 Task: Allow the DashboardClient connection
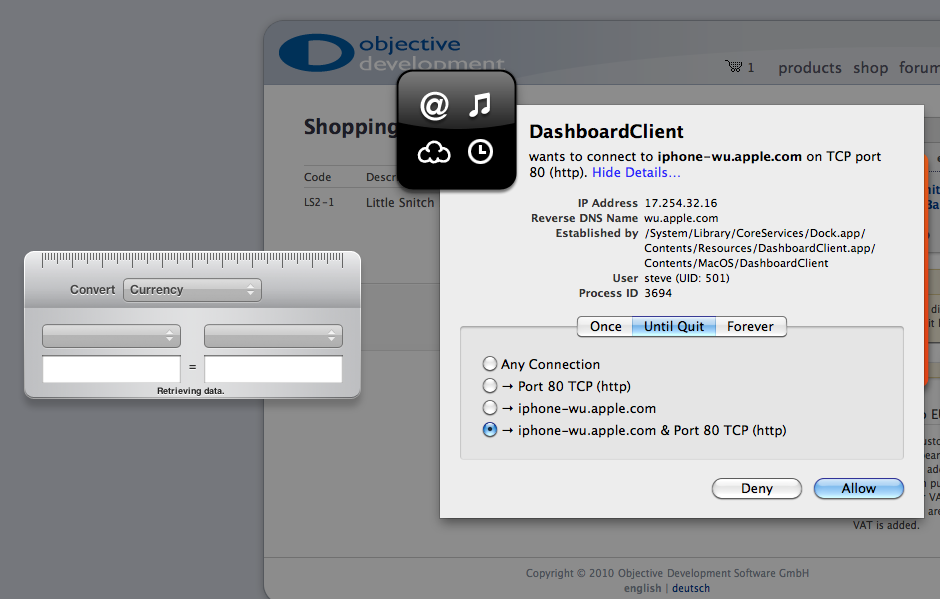coord(858,488)
